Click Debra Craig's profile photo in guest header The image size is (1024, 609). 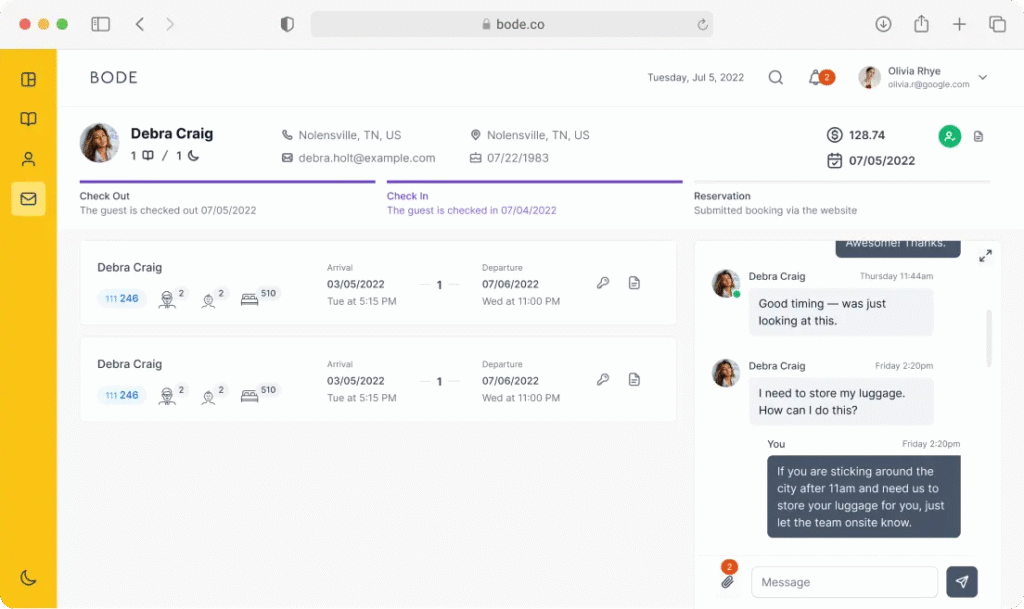pyautogui.click(x=99, y=142)
